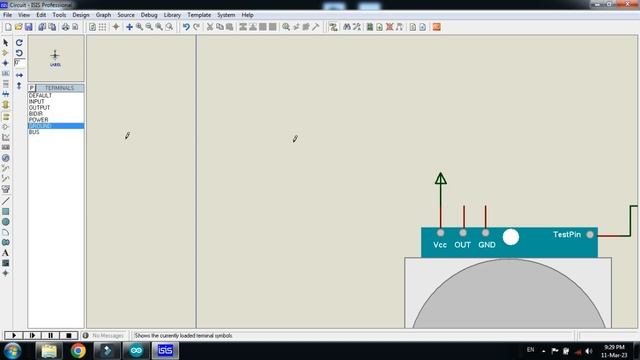640x360 pixels.
Task: Toggle the grid display toolbar icon
Action: click(x=102, y=27)
